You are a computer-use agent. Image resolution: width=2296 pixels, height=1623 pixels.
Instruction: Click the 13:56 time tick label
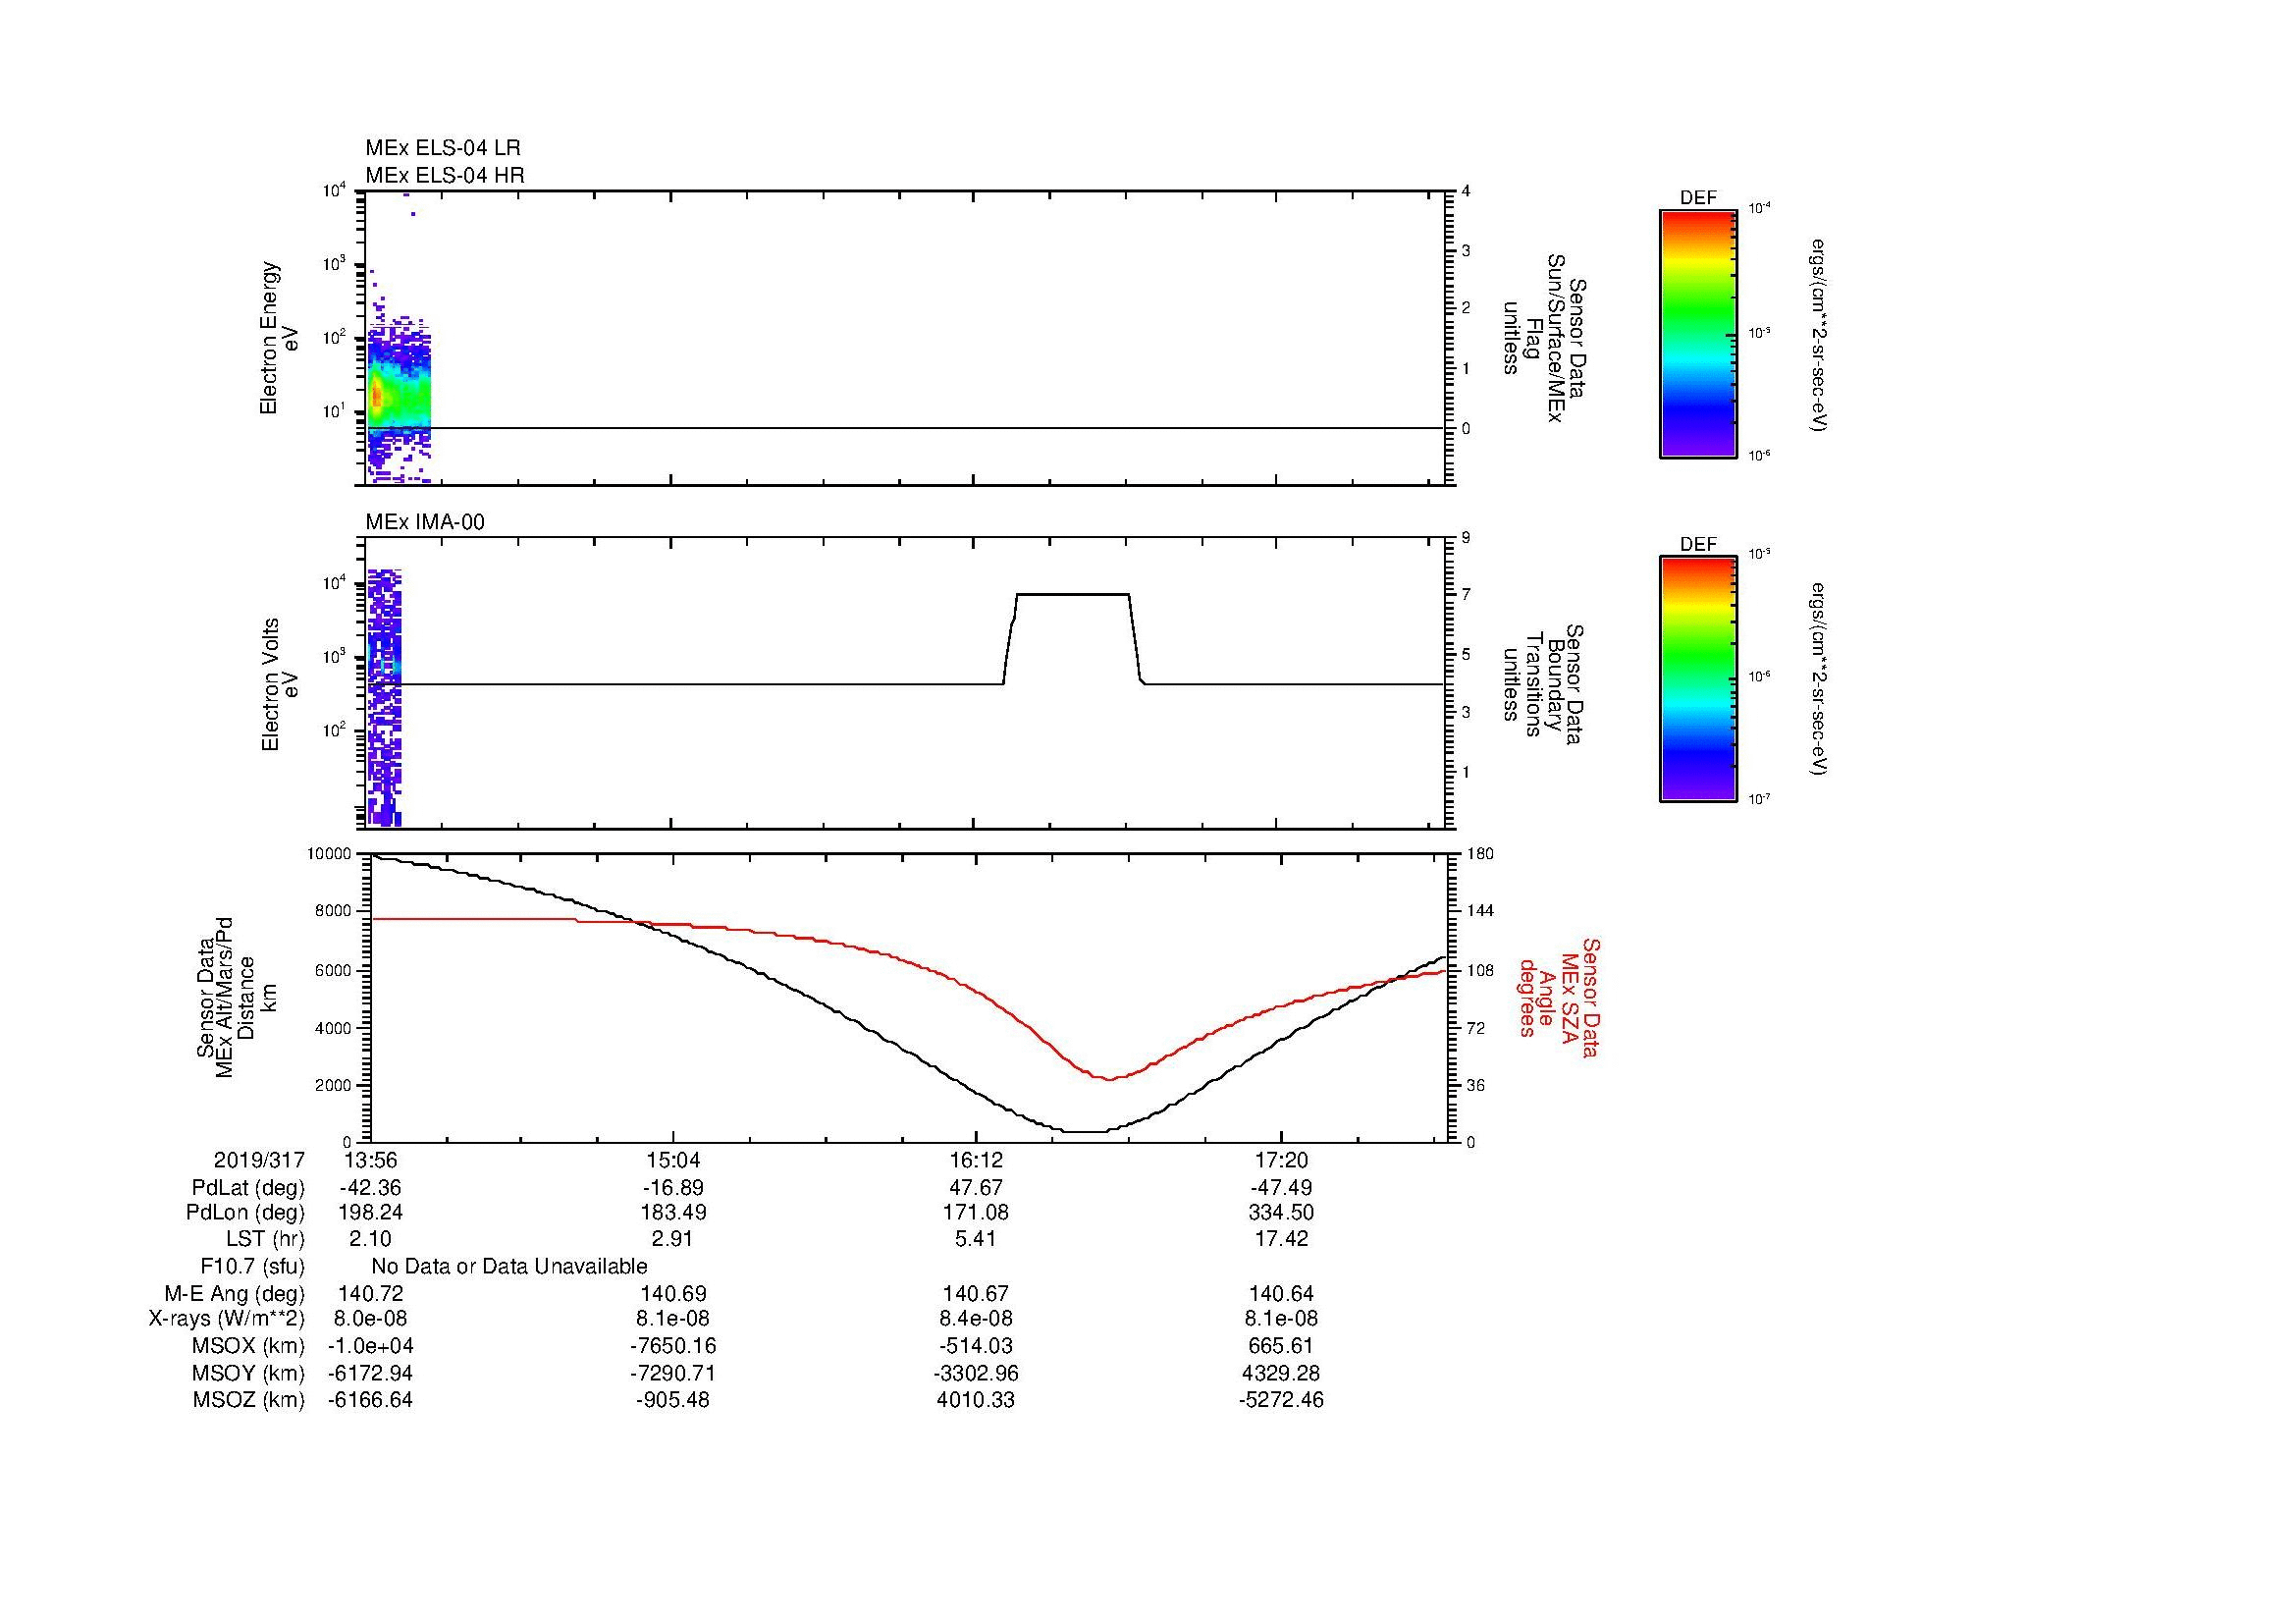371,1160
